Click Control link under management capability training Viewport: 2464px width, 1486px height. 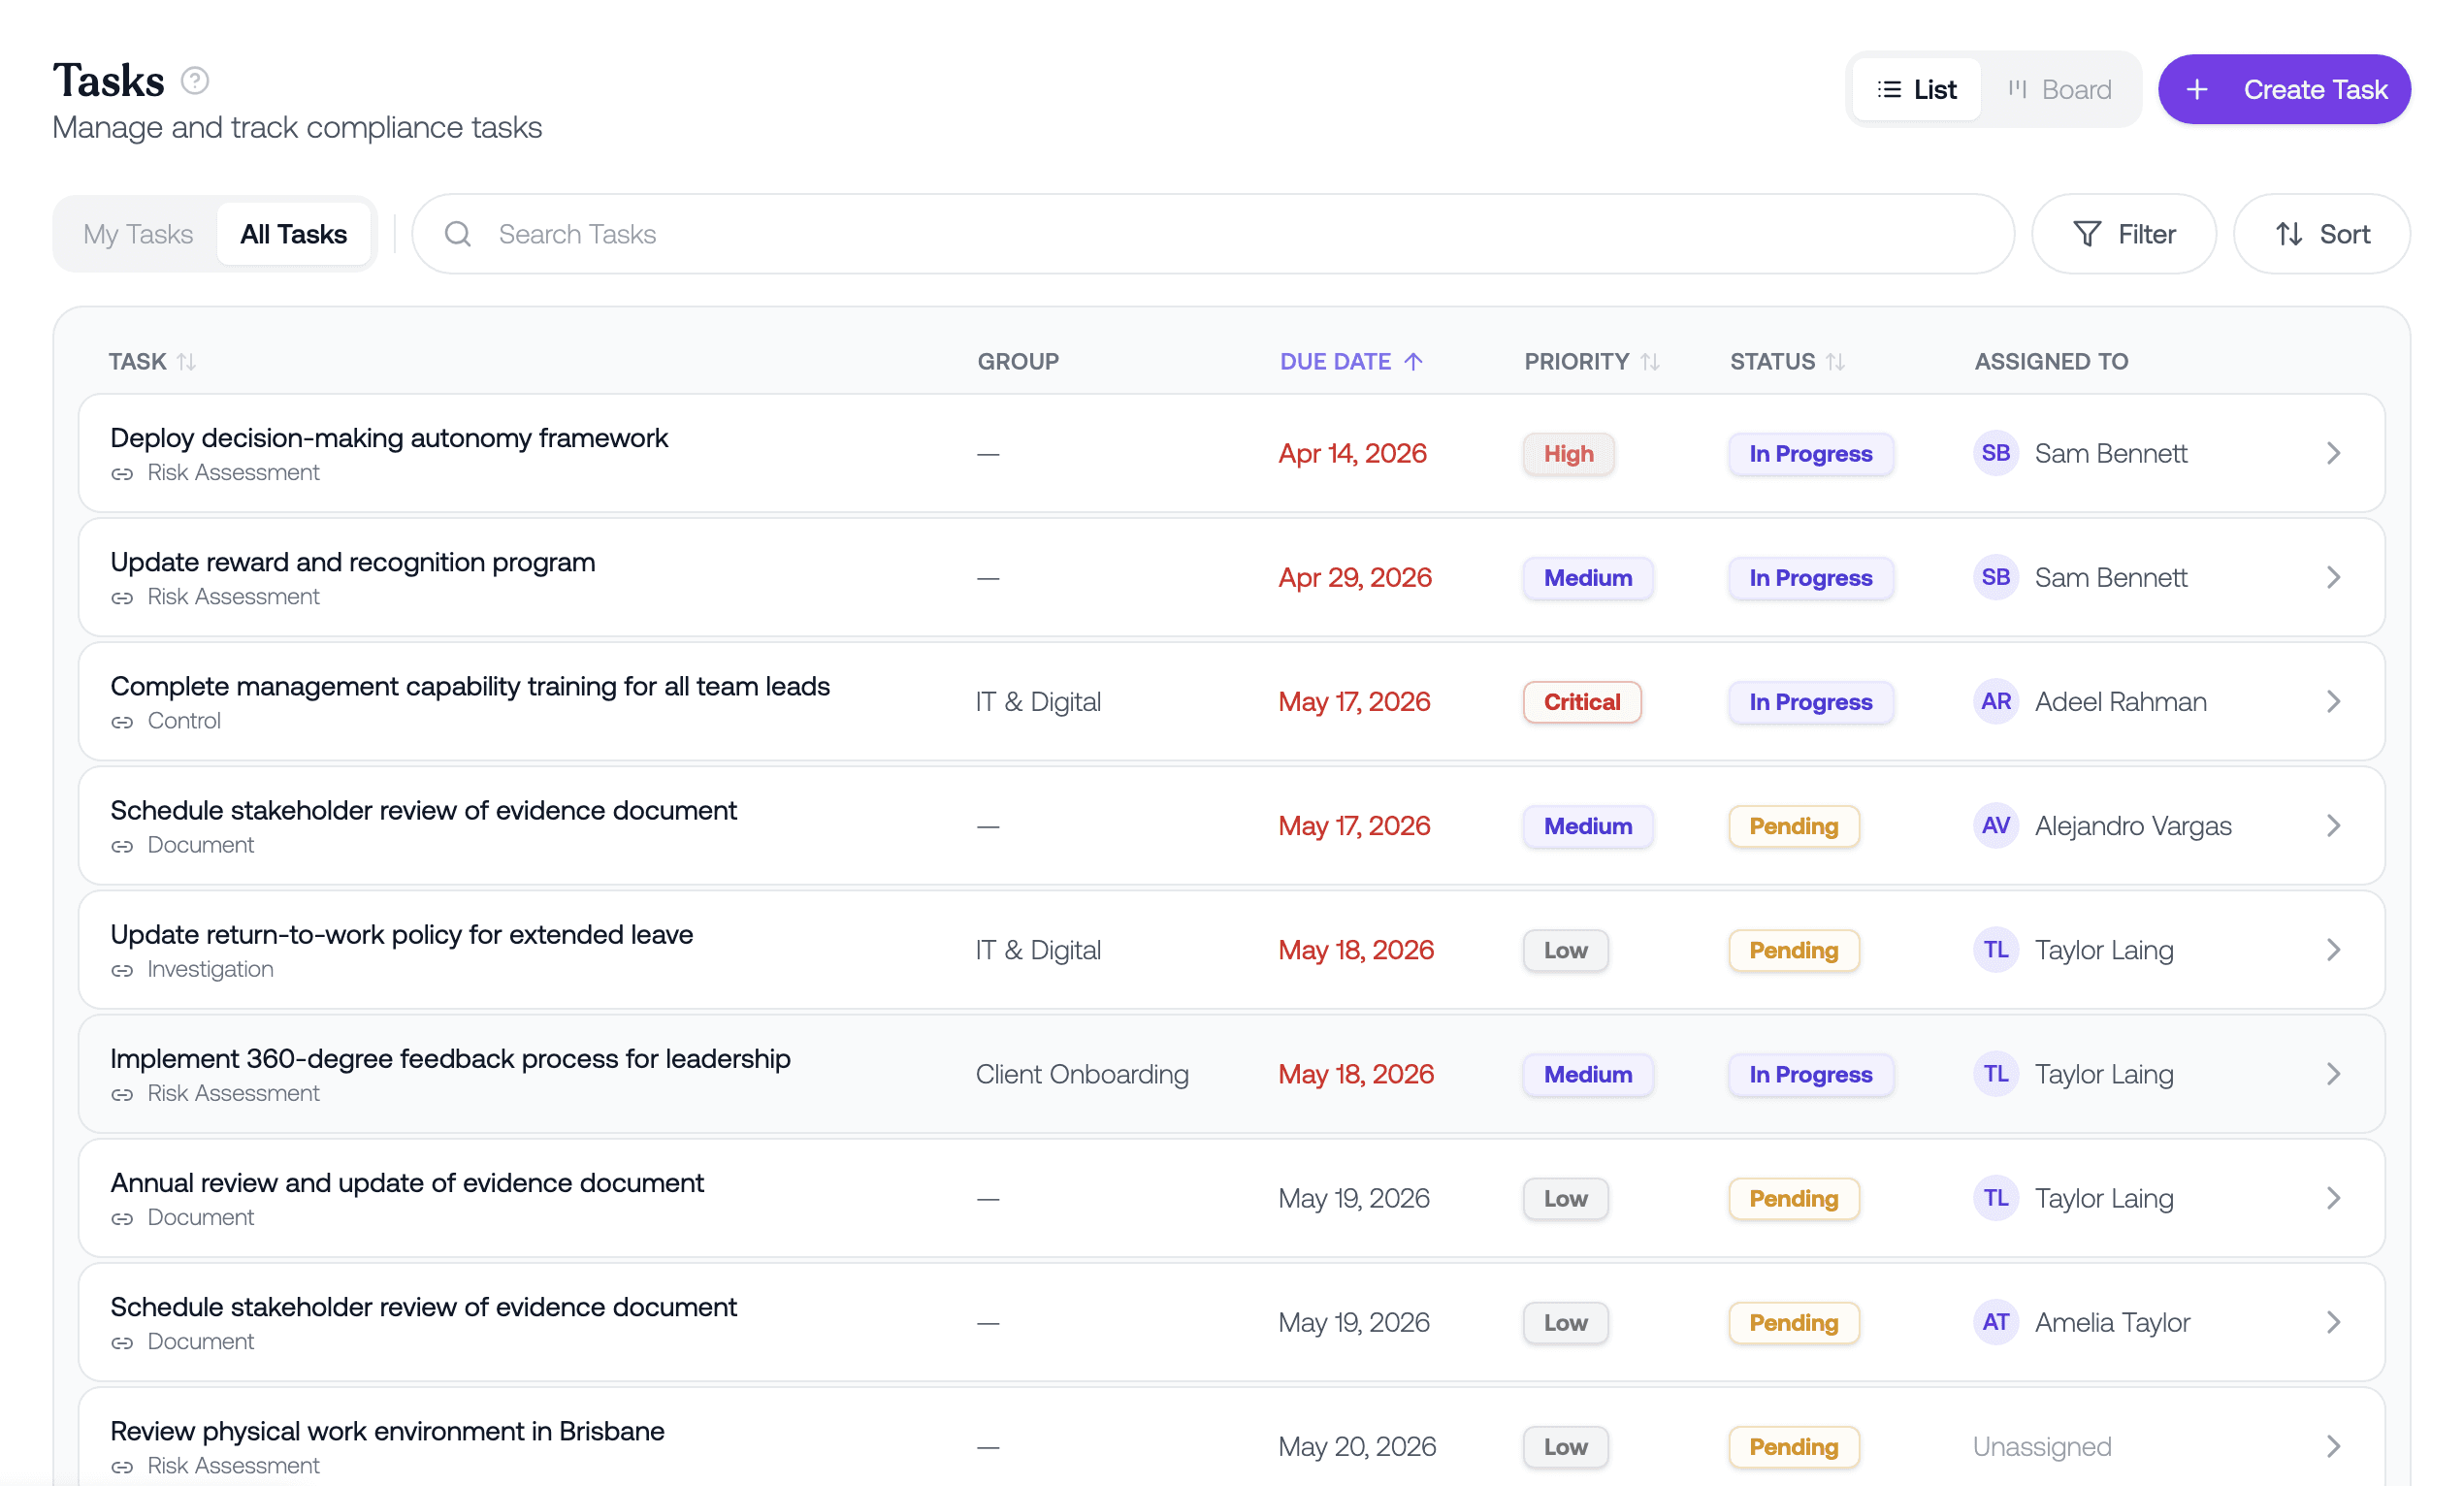pyautogui.click(x=184, y=721)
